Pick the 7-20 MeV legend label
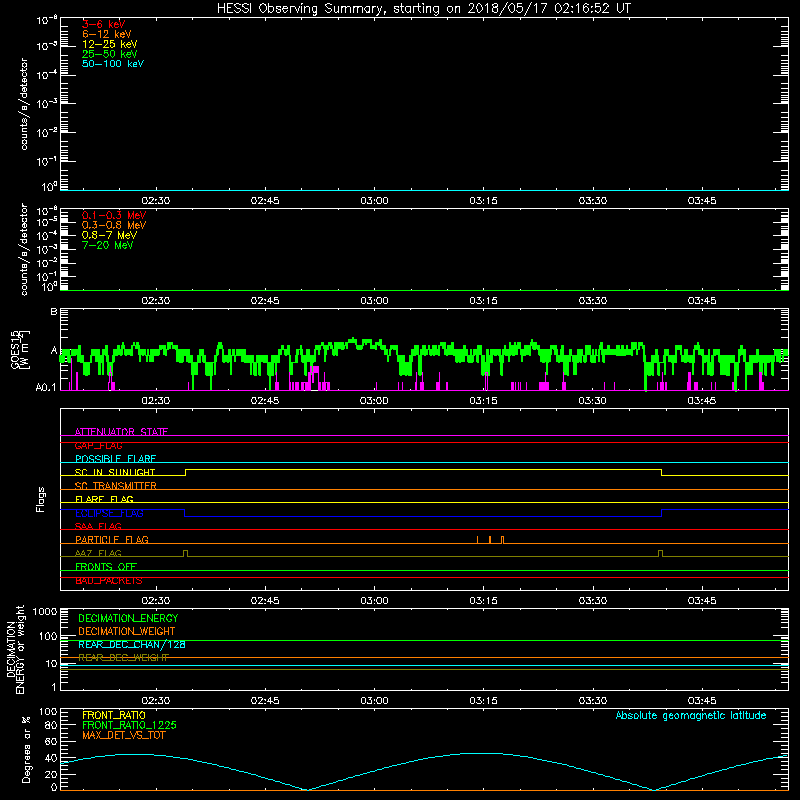This screenshot has width=800, height=800. click(x=108, y=245)
